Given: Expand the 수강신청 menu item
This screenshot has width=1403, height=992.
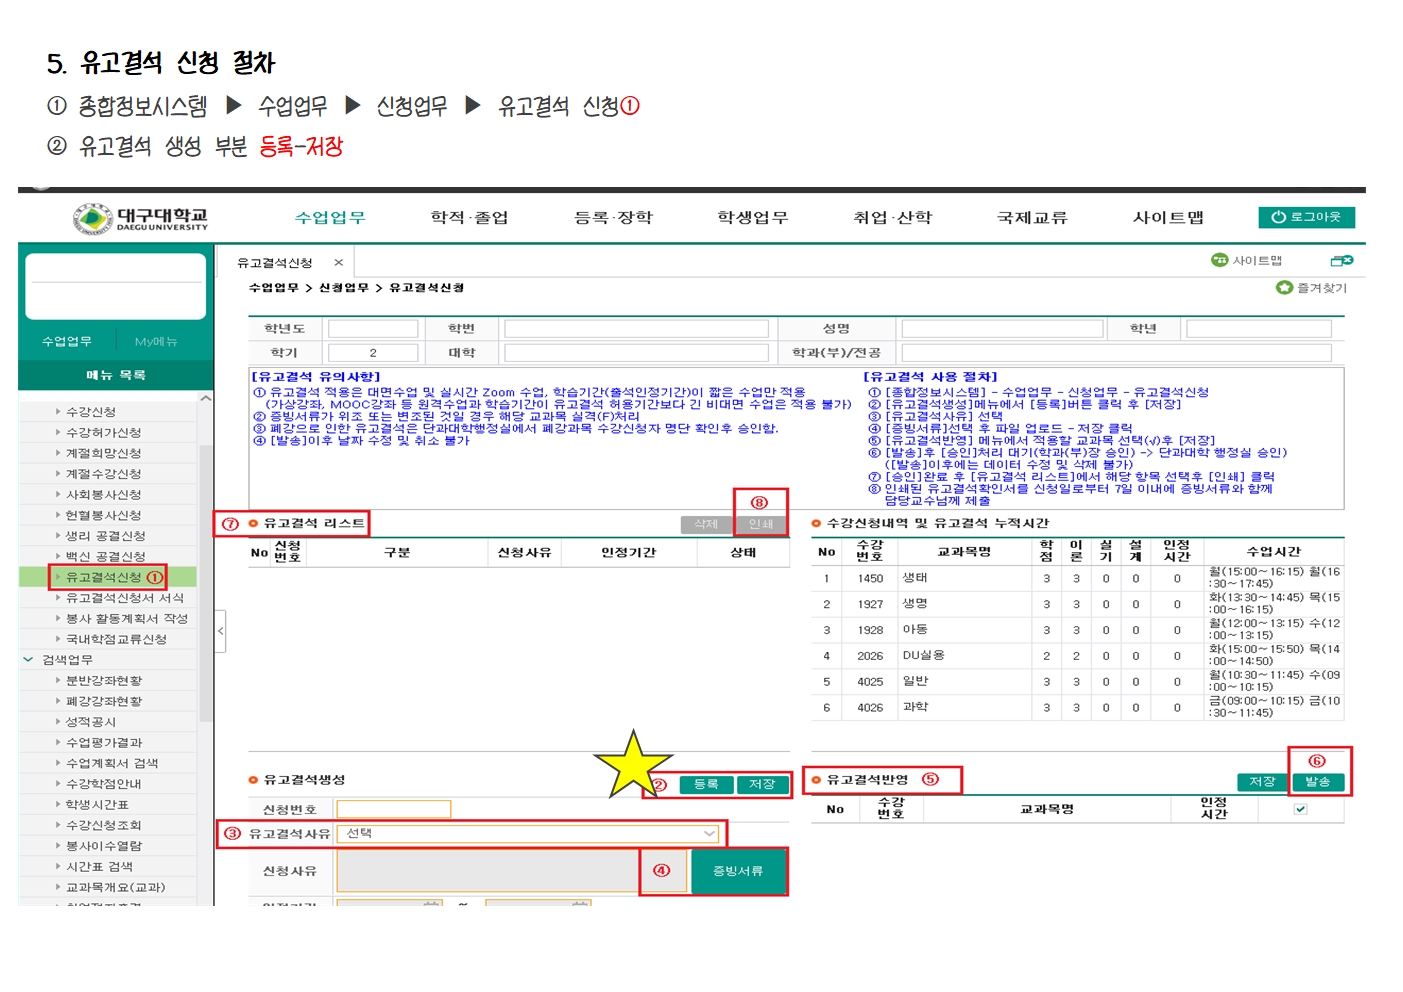Looking at the screenshot, I should tap(90, 412).
